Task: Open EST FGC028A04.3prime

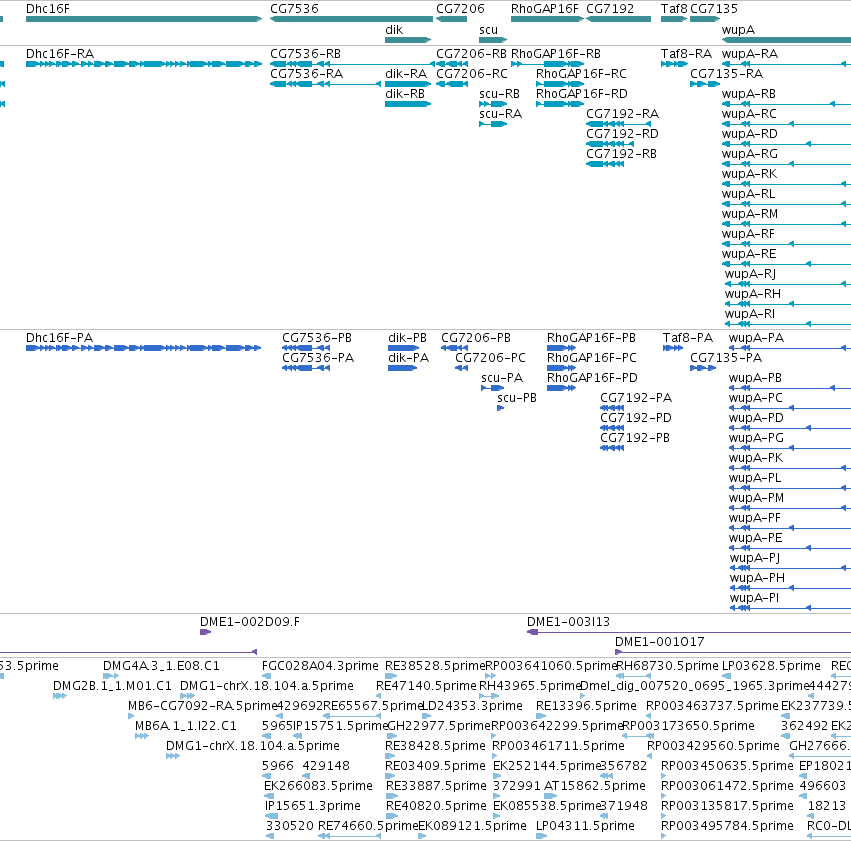Action: click(x=266, y=676)
